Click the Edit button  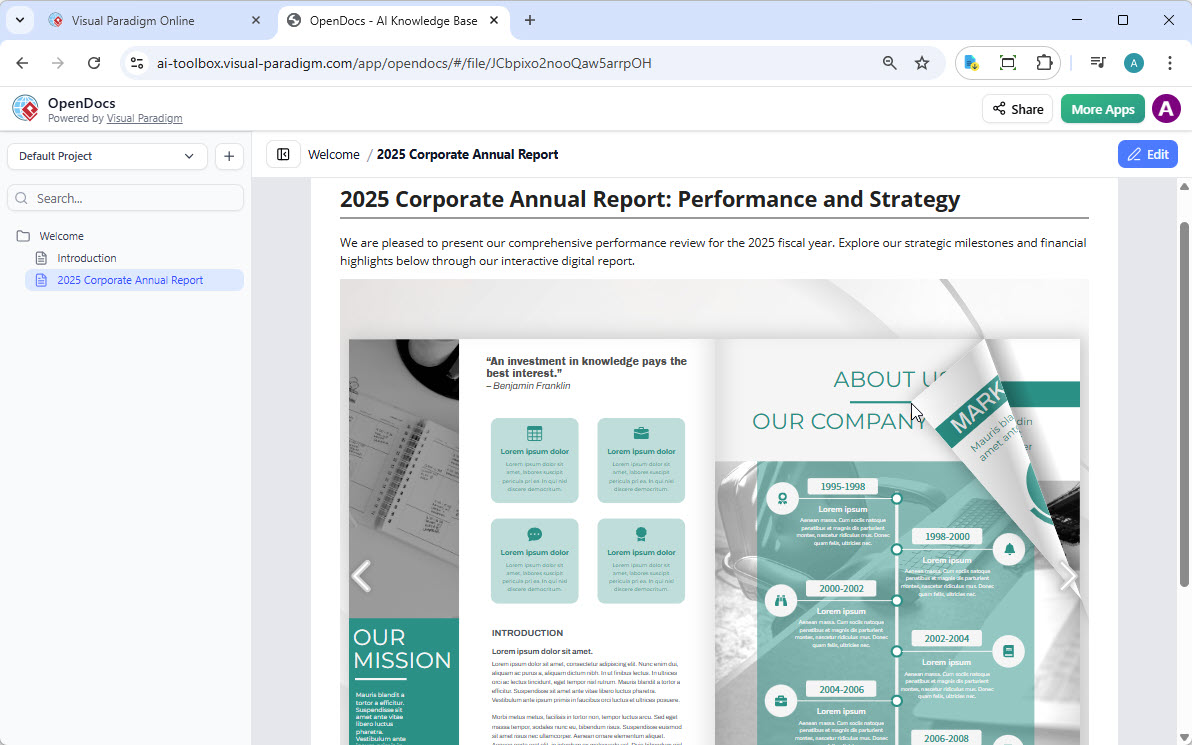coord(1147,154)
